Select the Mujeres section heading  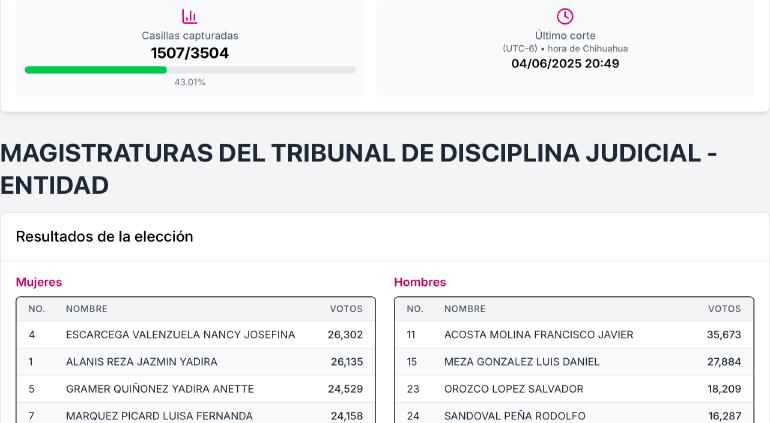(x=39, y=282)
